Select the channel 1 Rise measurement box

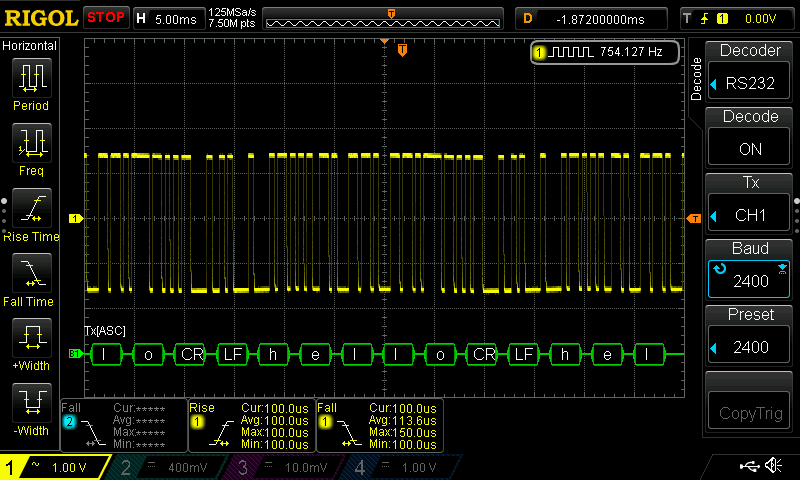tap(252, 425)
